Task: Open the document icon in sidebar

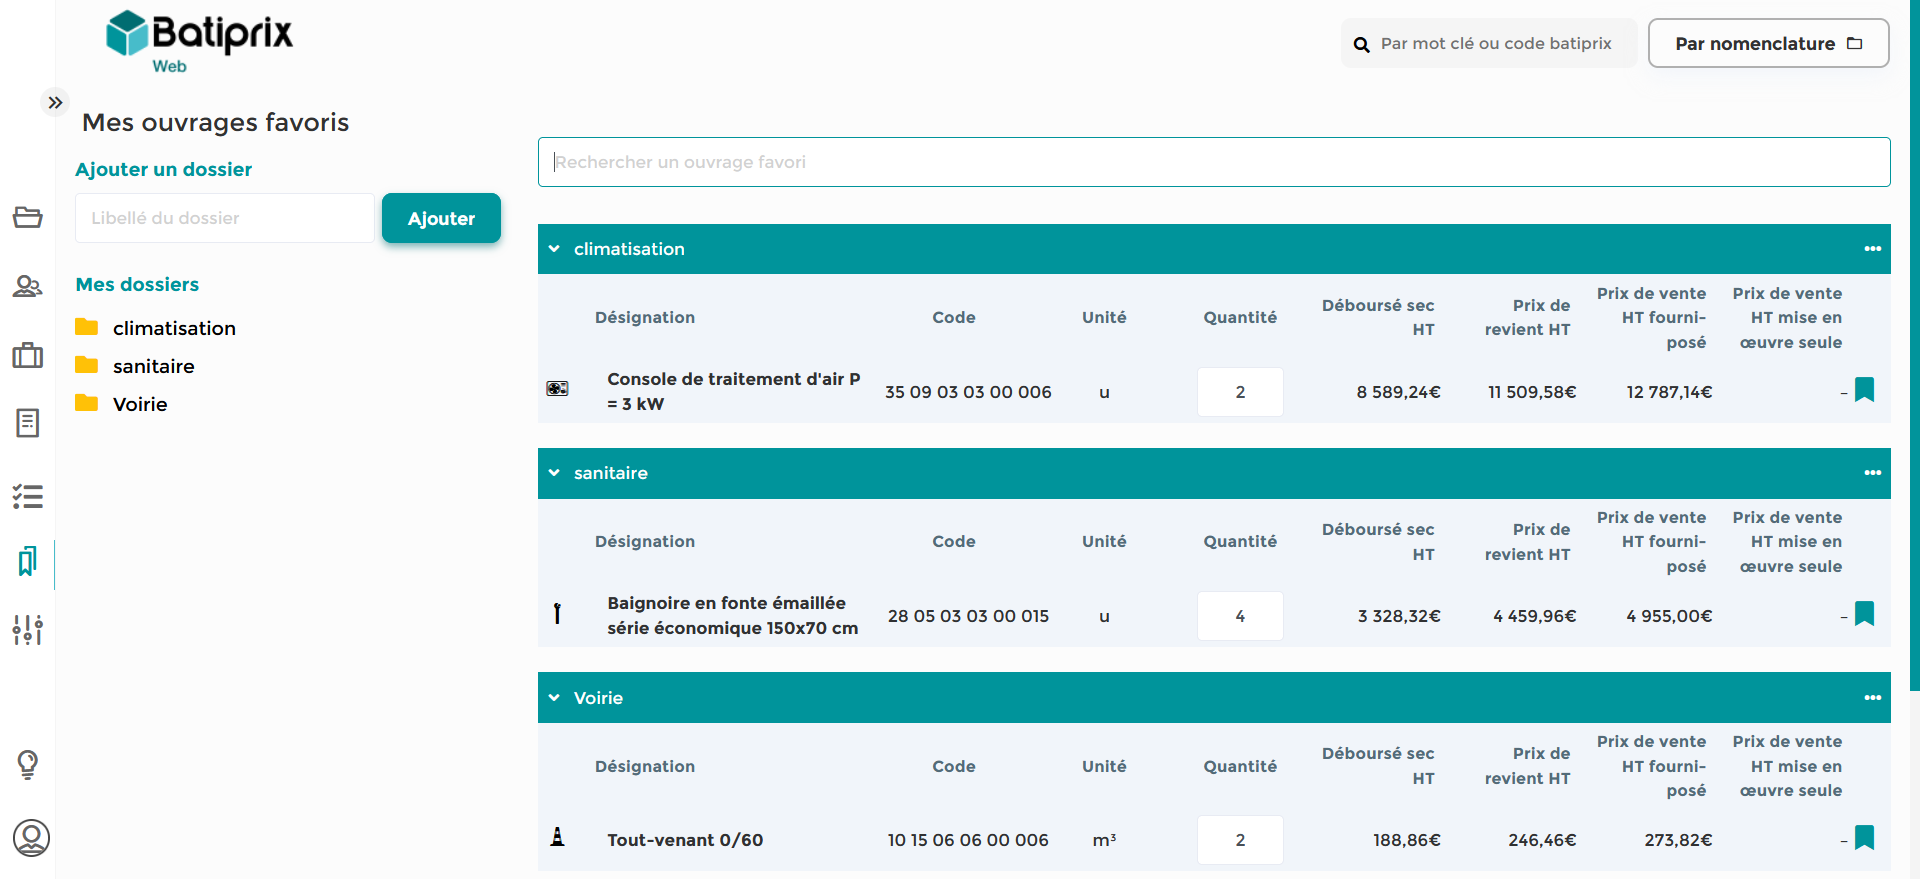Action: 28,423
